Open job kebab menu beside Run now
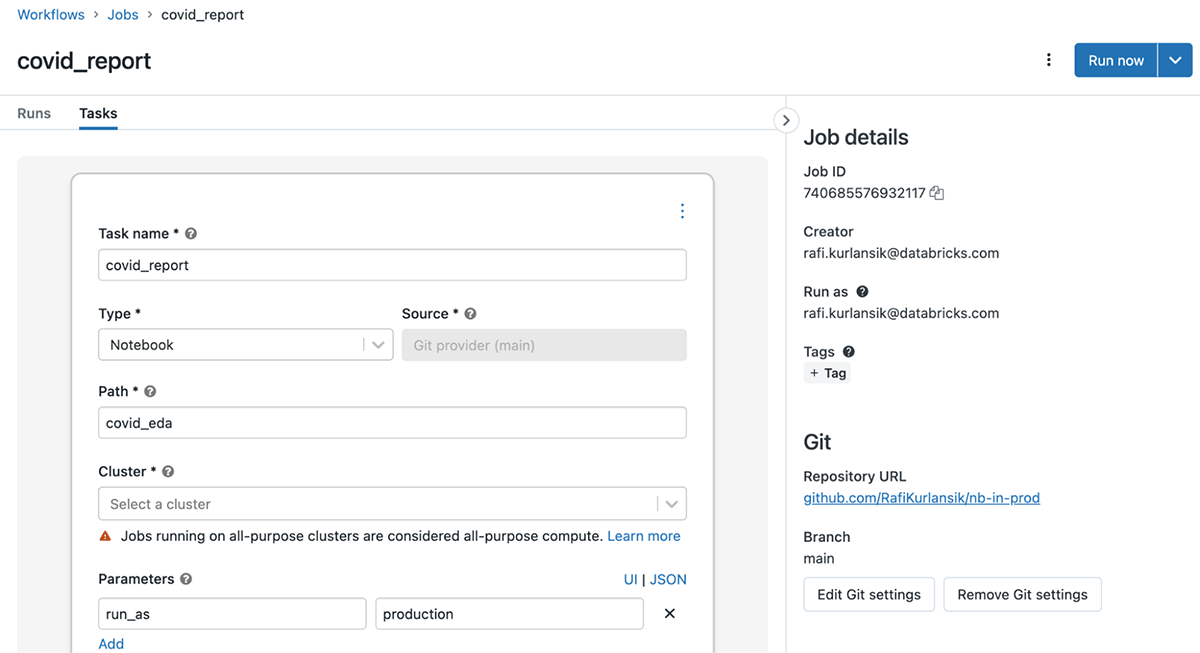 [1048, 60]
